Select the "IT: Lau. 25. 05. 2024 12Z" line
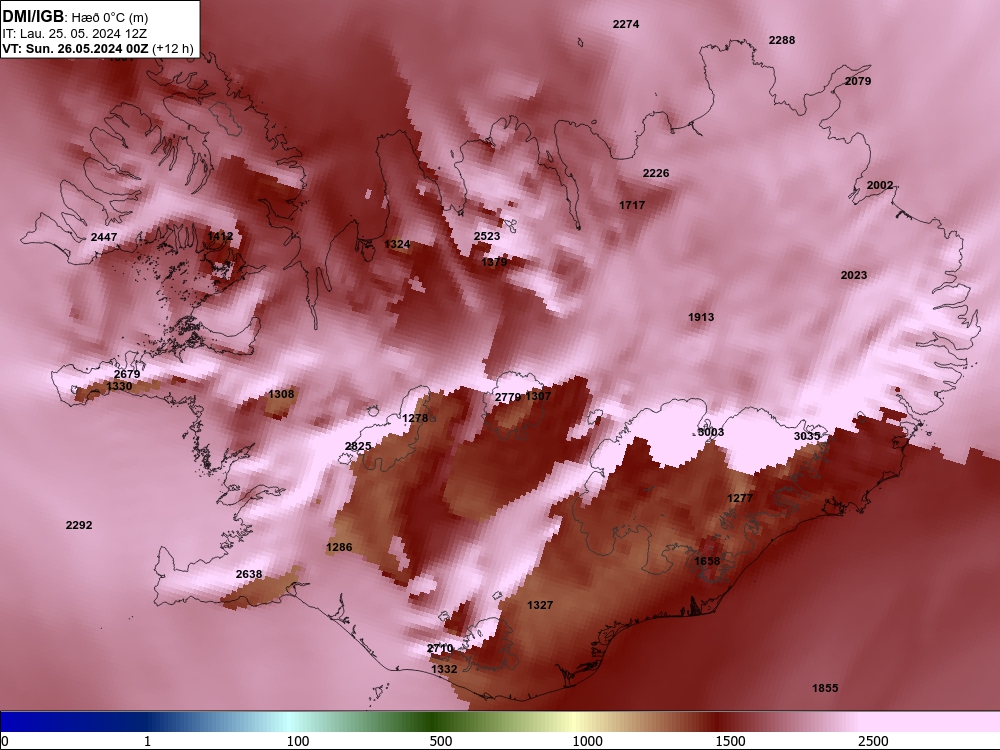The width and height of the screenshot is (1000, 750). click(x=75, y=34)
